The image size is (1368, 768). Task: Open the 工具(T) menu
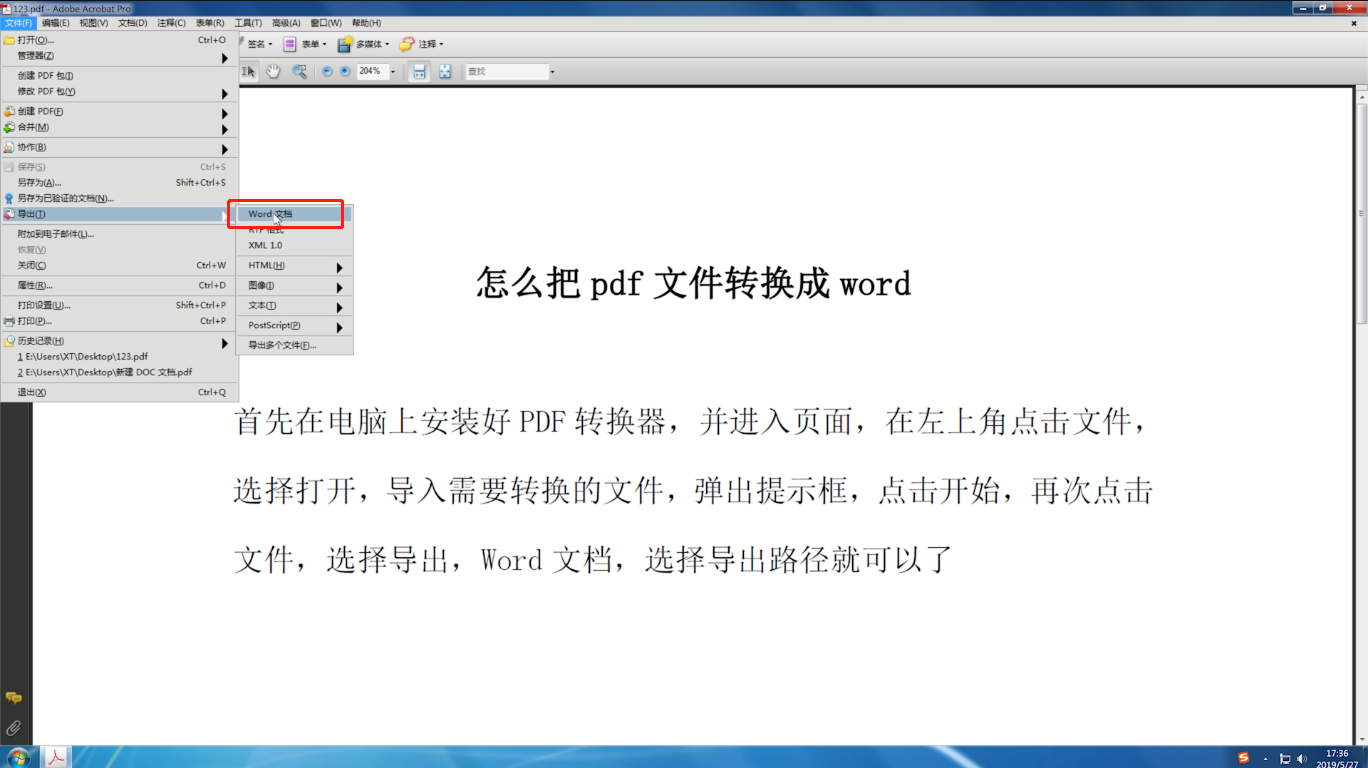[248, 23]
